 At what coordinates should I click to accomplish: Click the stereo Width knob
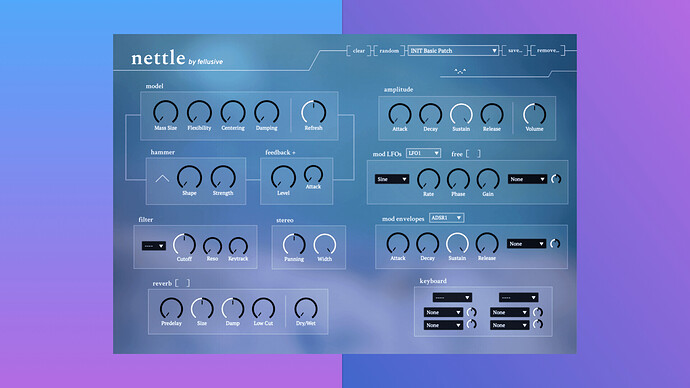click(325, 245)
